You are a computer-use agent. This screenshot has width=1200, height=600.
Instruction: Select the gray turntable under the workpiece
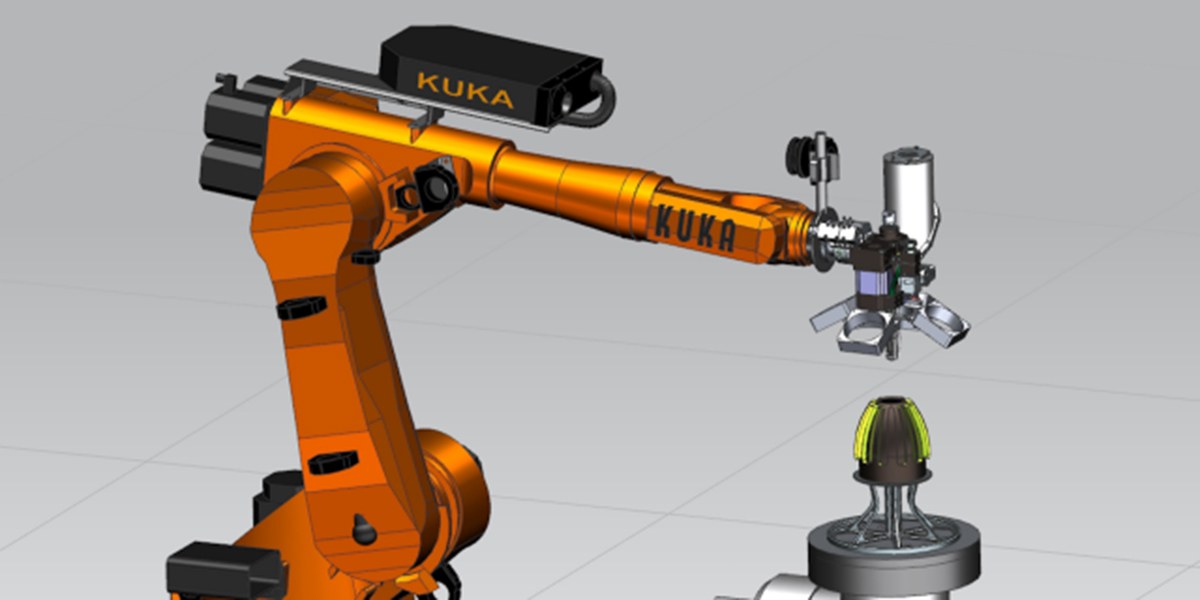[x=893, y=554]
